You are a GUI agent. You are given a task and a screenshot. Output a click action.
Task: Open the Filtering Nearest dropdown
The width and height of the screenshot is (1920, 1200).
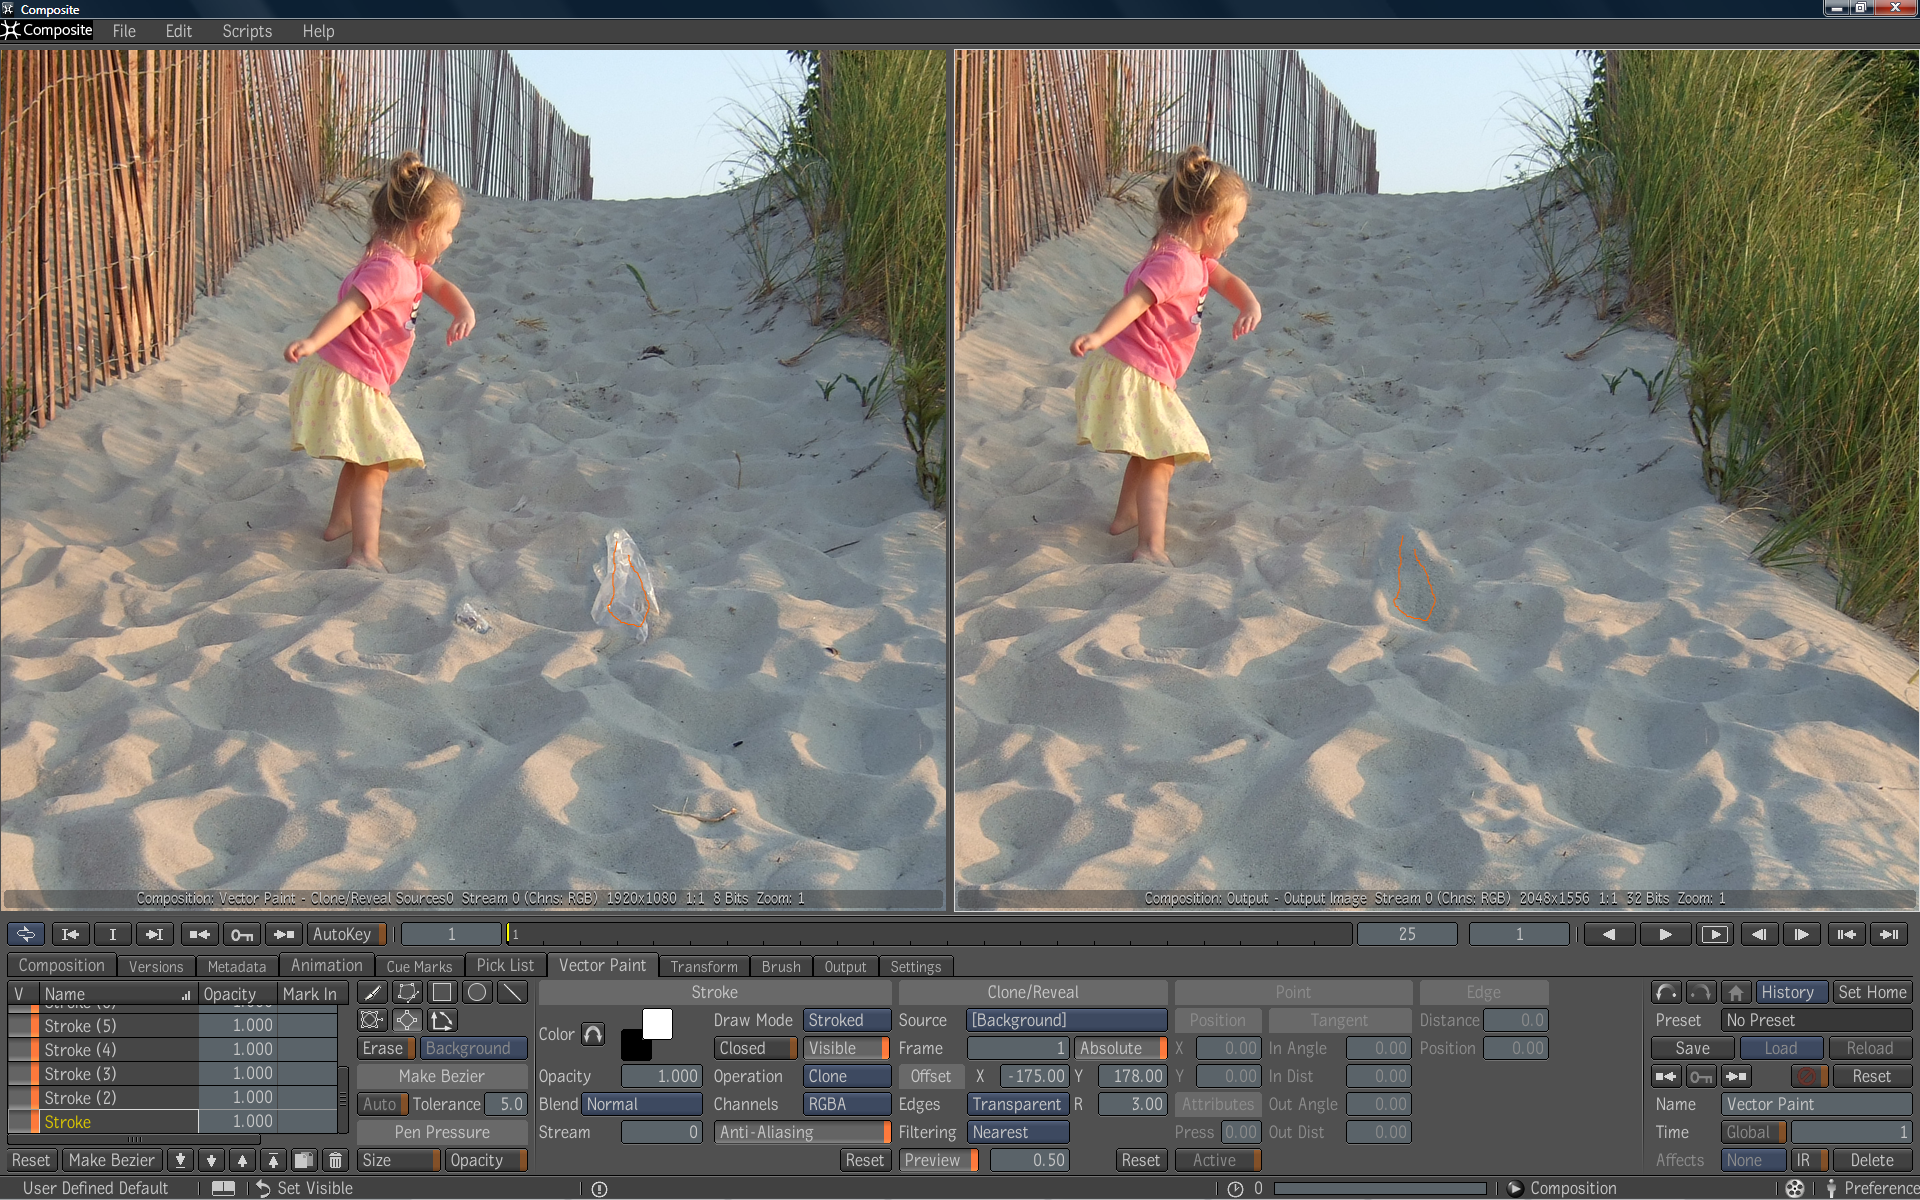[1017, 1132]
